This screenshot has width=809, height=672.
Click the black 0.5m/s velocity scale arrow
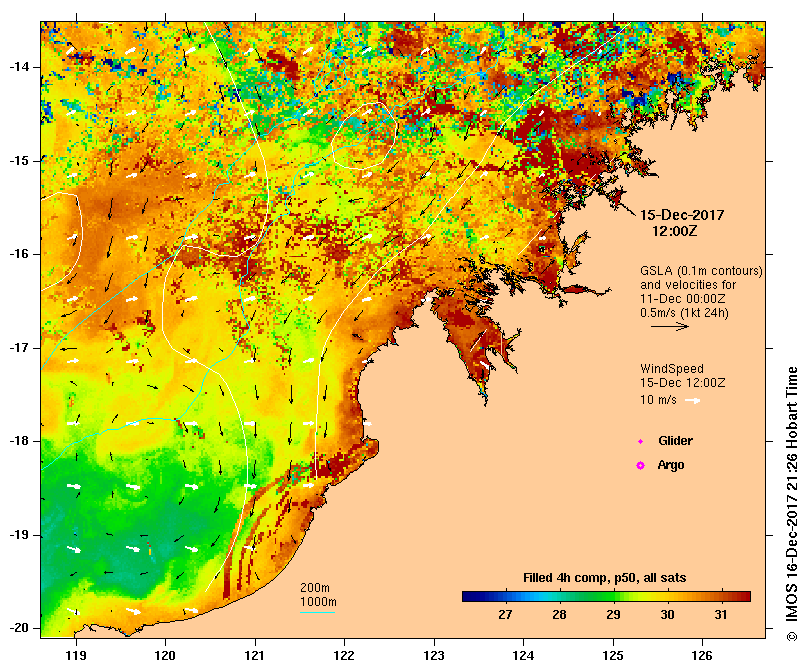tap(670, 326)
